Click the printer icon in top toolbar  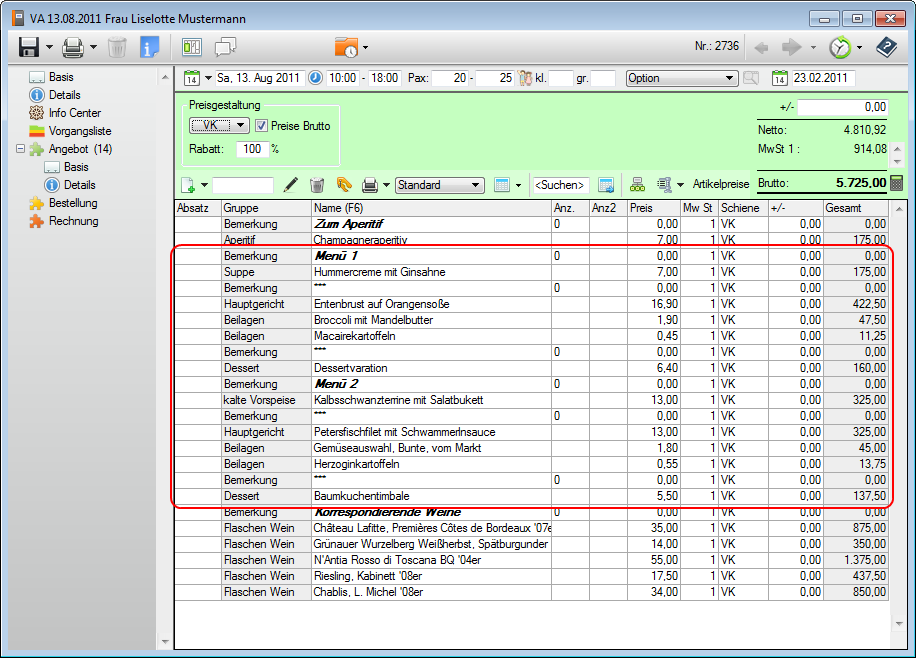[x=73, y=47]
